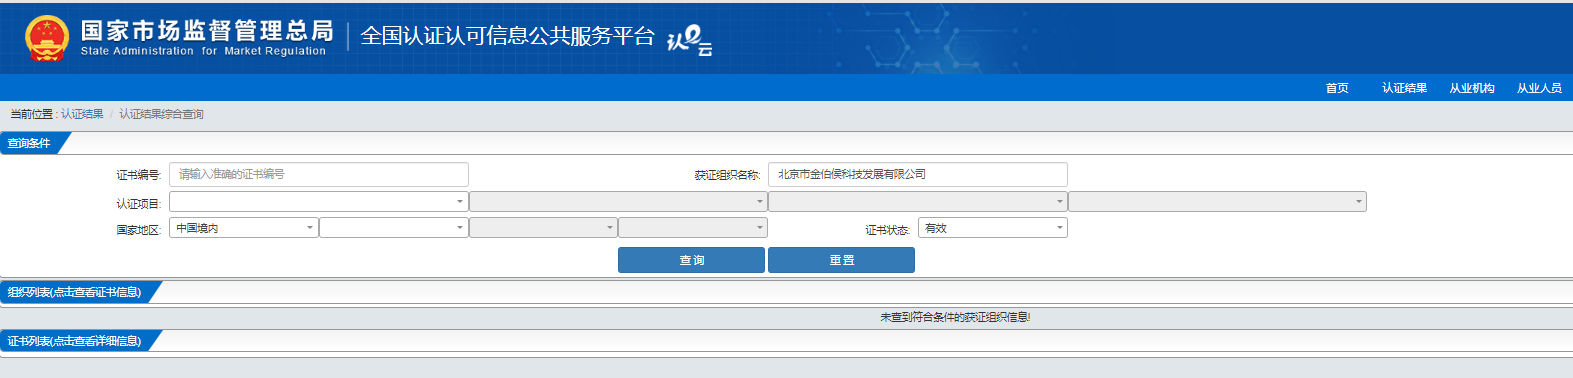Click the 证书状态 label
The image size is (1573, 378).
click(888, 230)
